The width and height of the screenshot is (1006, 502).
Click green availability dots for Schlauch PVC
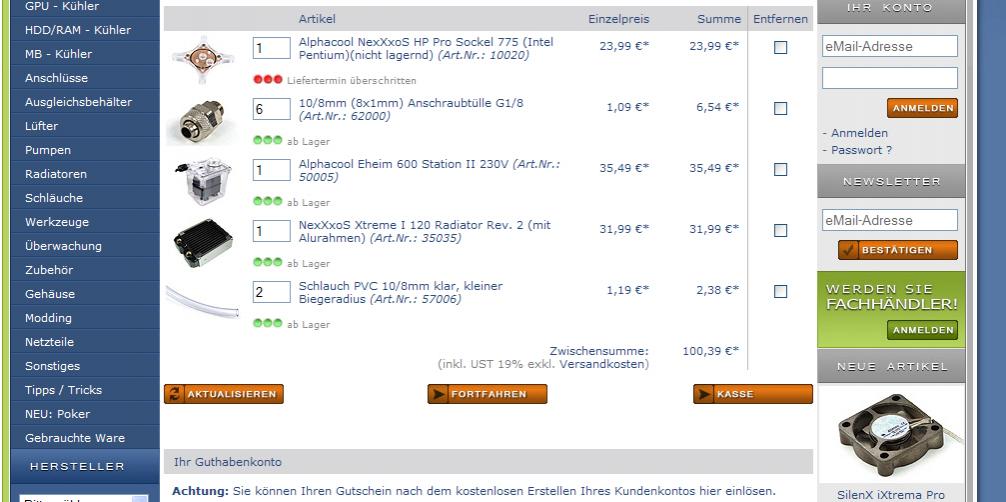pyautogui.click(x=268, y=324)
